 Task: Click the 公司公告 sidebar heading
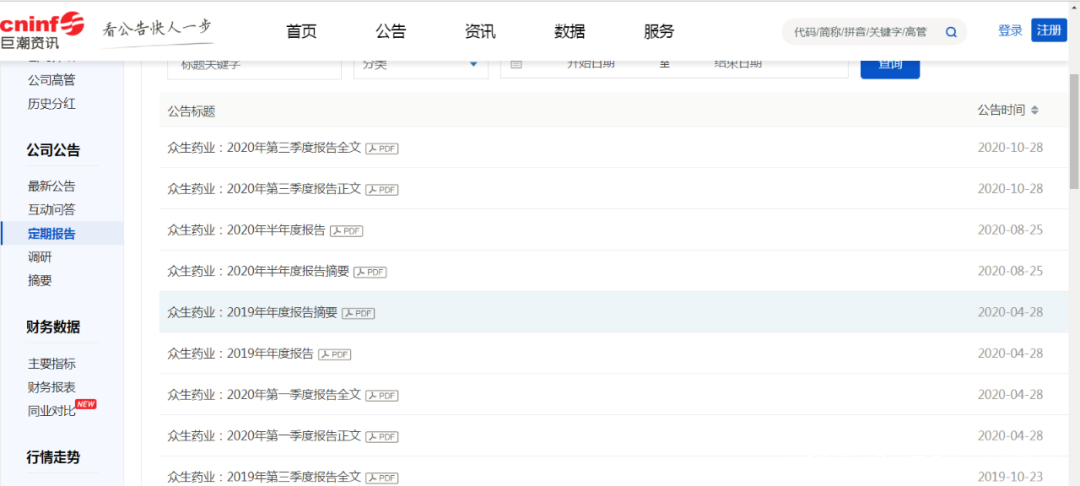click(53, 151)
